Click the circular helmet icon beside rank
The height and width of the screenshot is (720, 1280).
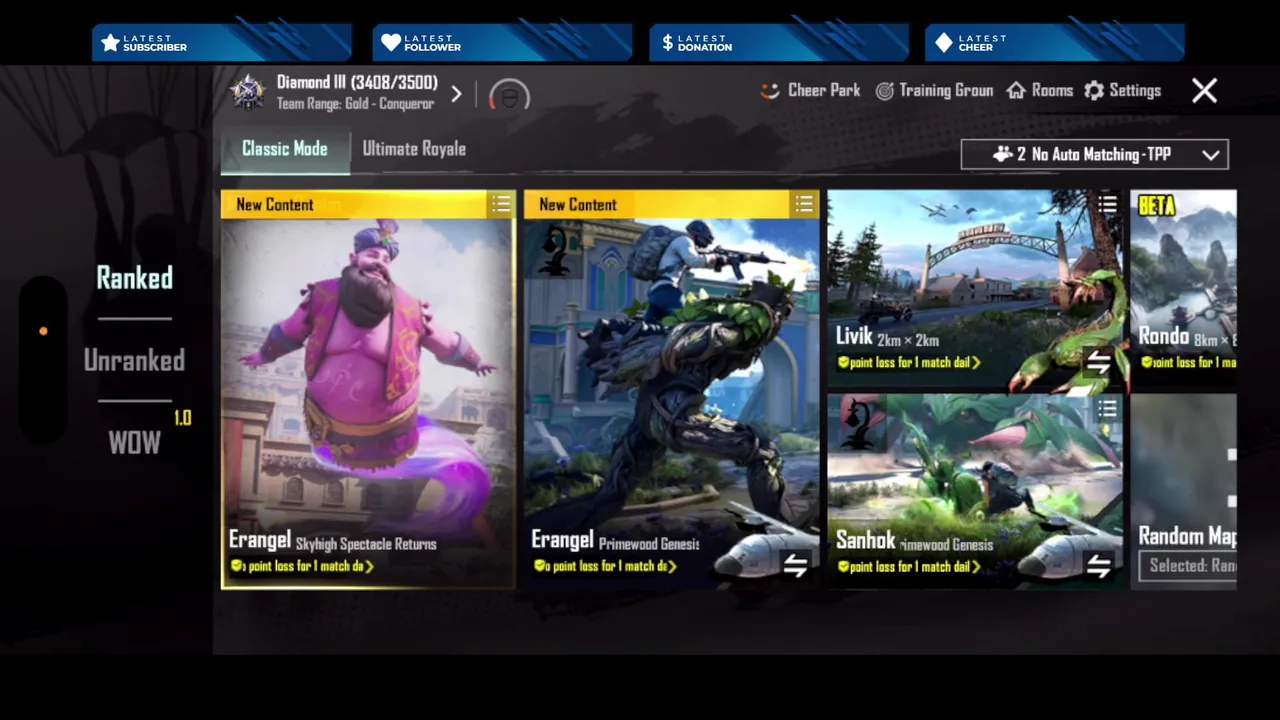click(x=509, y=96)
